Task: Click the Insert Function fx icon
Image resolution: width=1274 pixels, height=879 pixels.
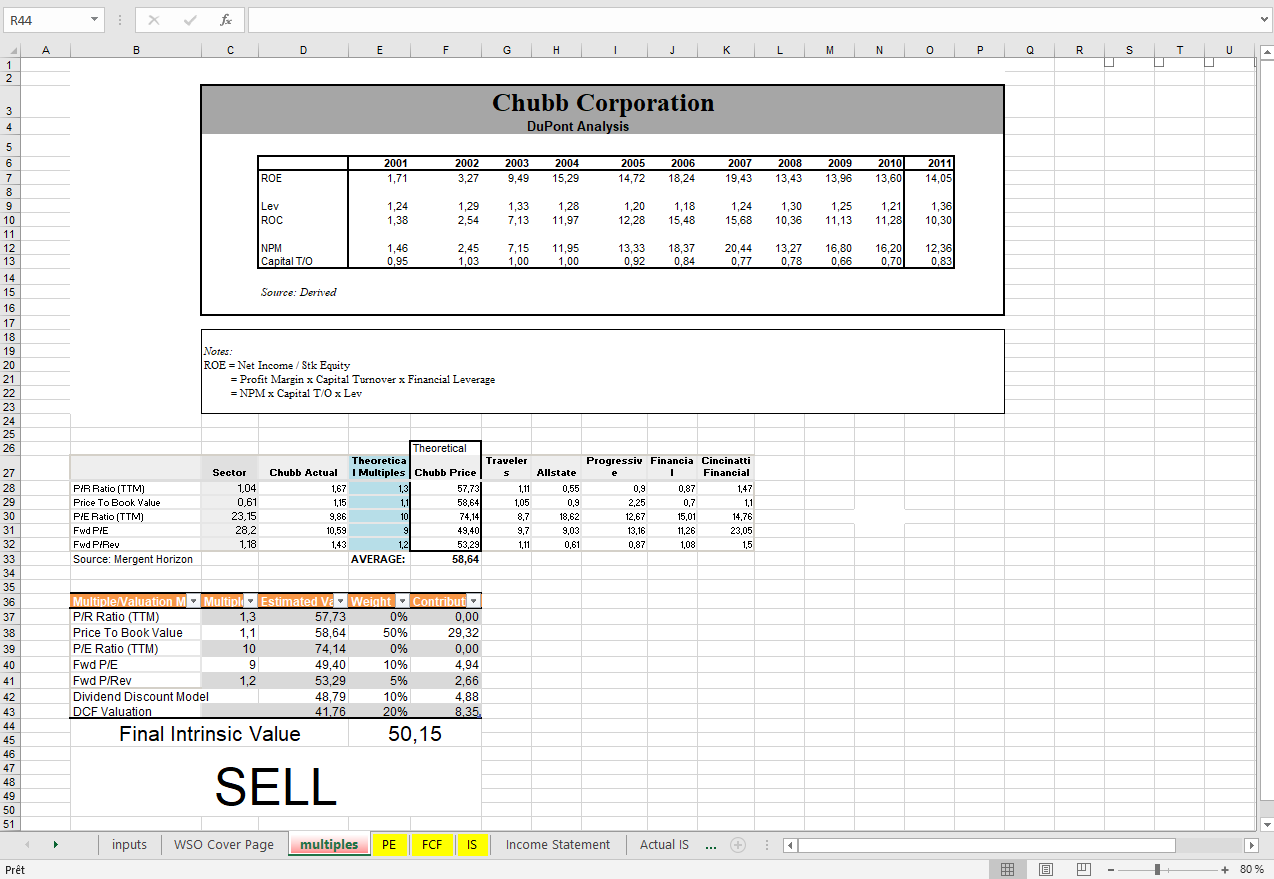Action: 226,20
